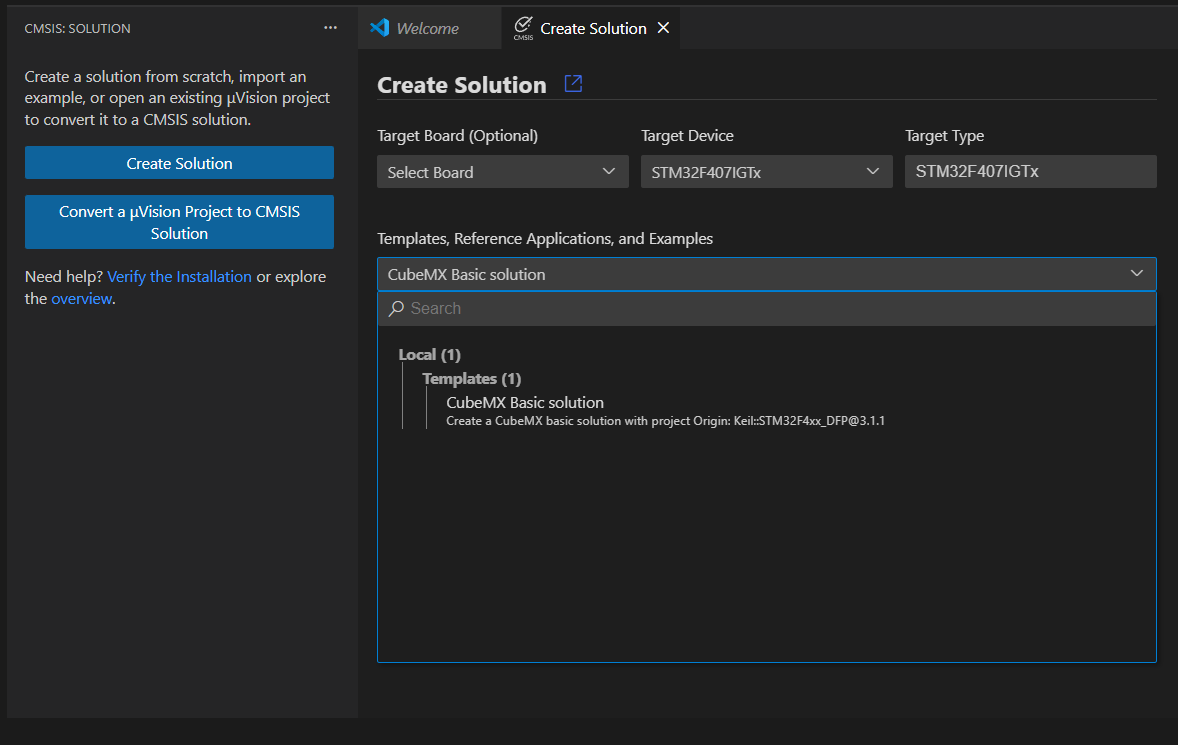Collapse the templates dropdown showing CubeMX Basic solution
Image resolution: width=1178 pixels, height=745 pixels.
coord(1136,274)
